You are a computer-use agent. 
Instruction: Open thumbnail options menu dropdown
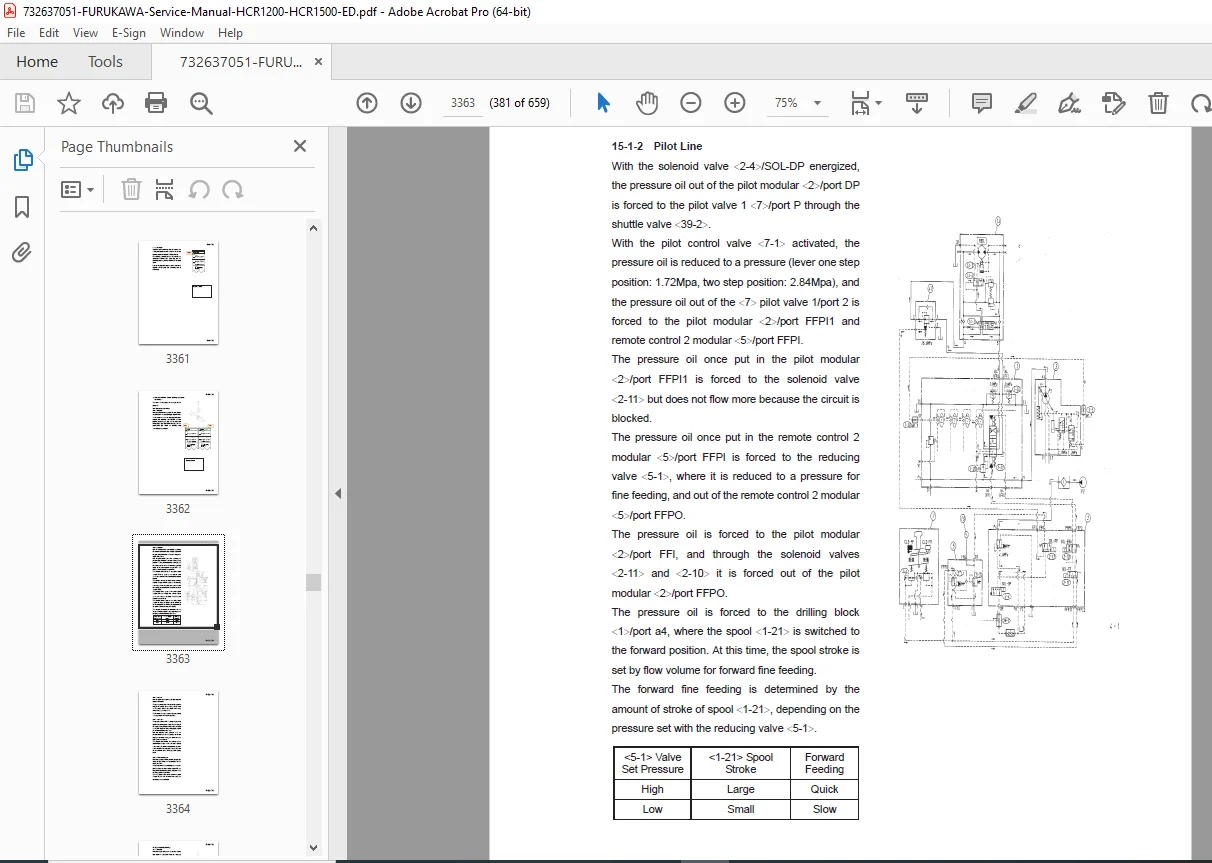click(78, 189)
